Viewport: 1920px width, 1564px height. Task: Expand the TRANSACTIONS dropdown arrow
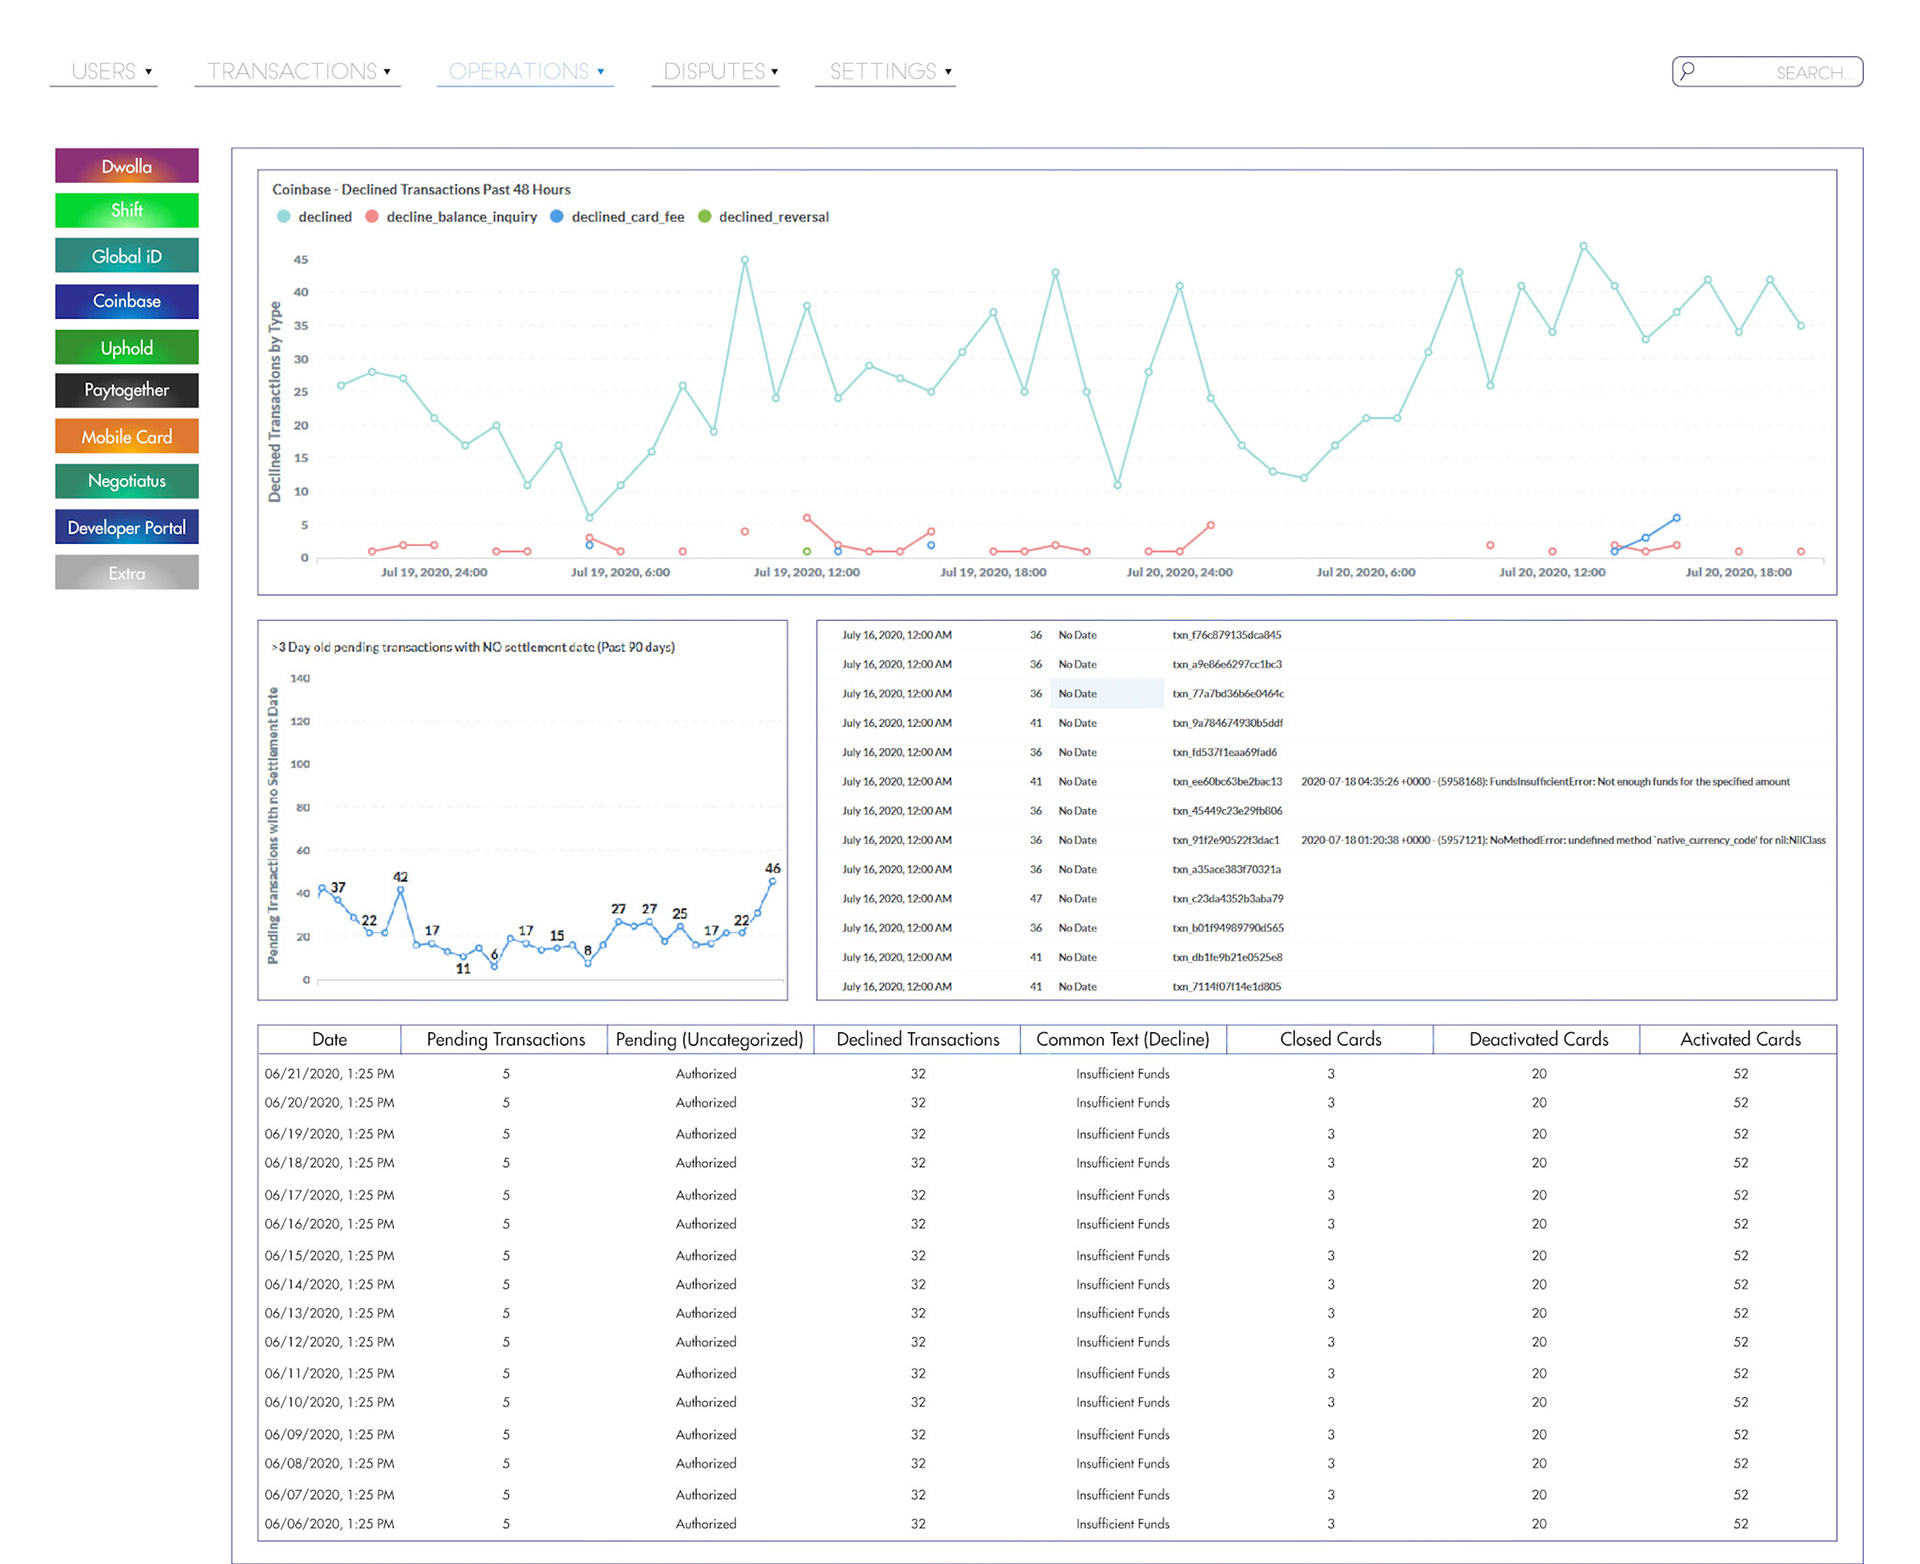(387, 72)
